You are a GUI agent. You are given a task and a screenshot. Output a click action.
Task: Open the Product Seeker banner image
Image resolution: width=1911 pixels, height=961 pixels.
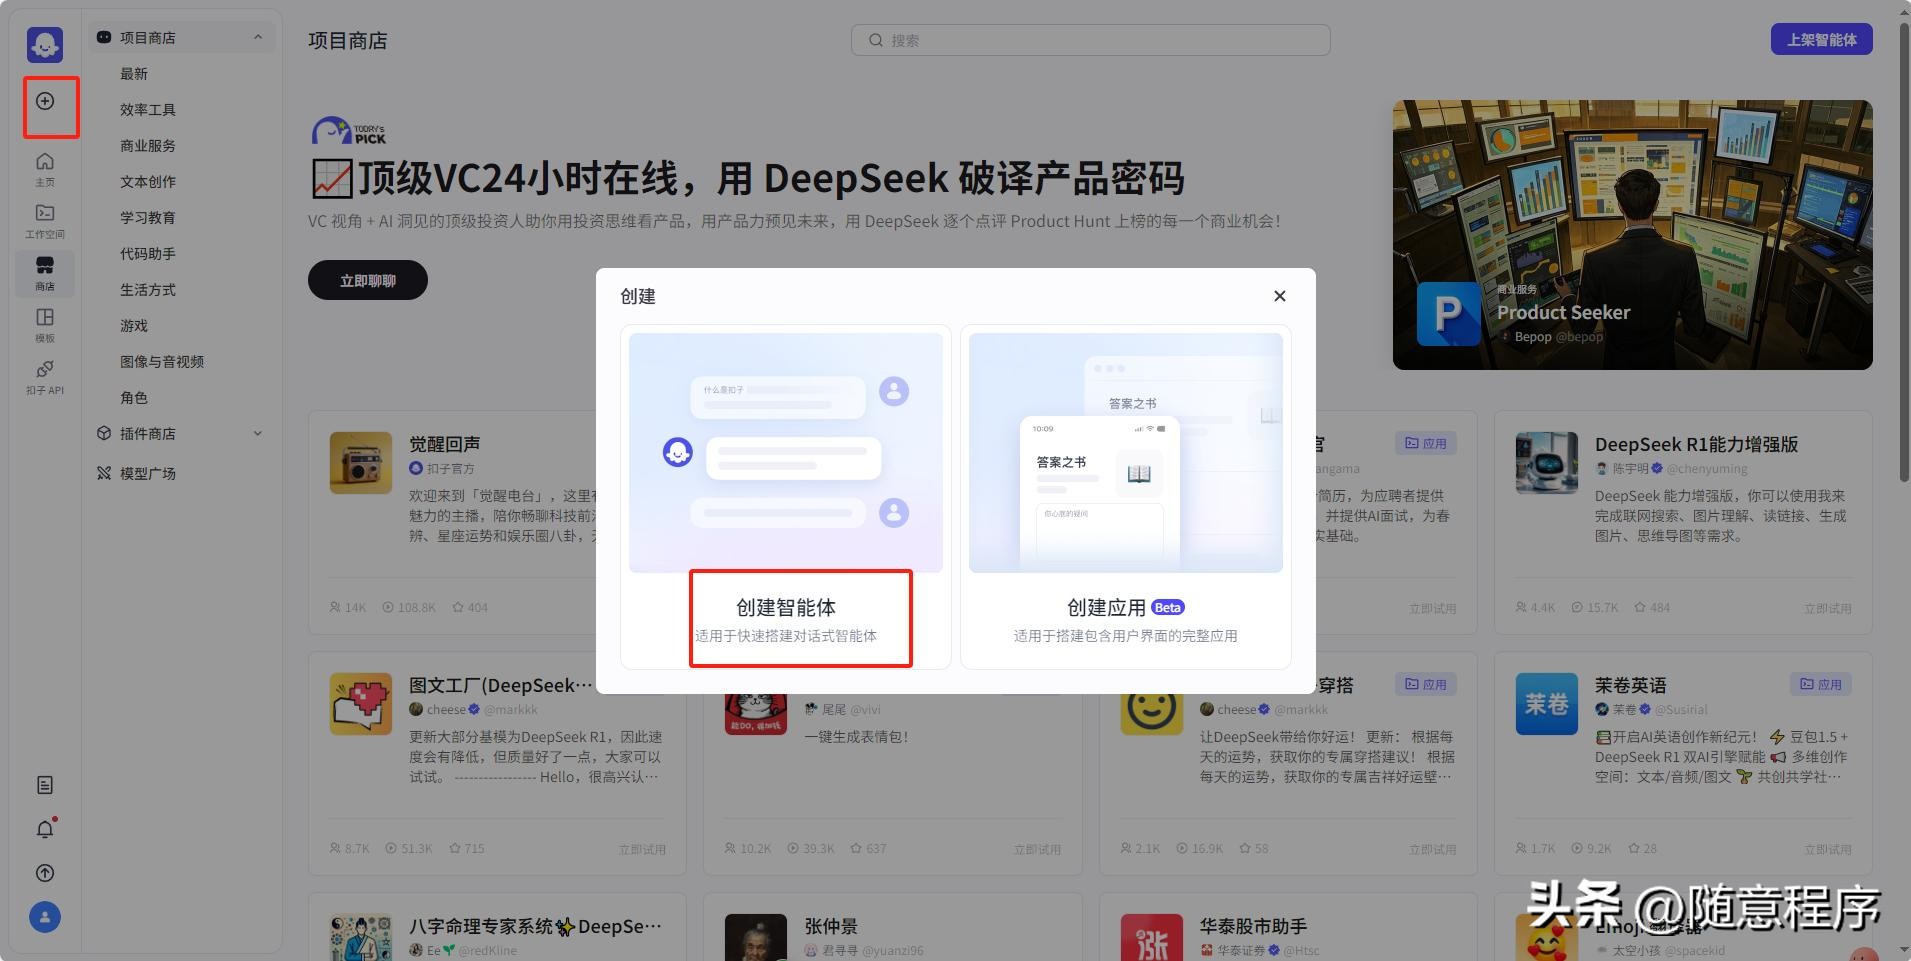(x=1632, y=235)
